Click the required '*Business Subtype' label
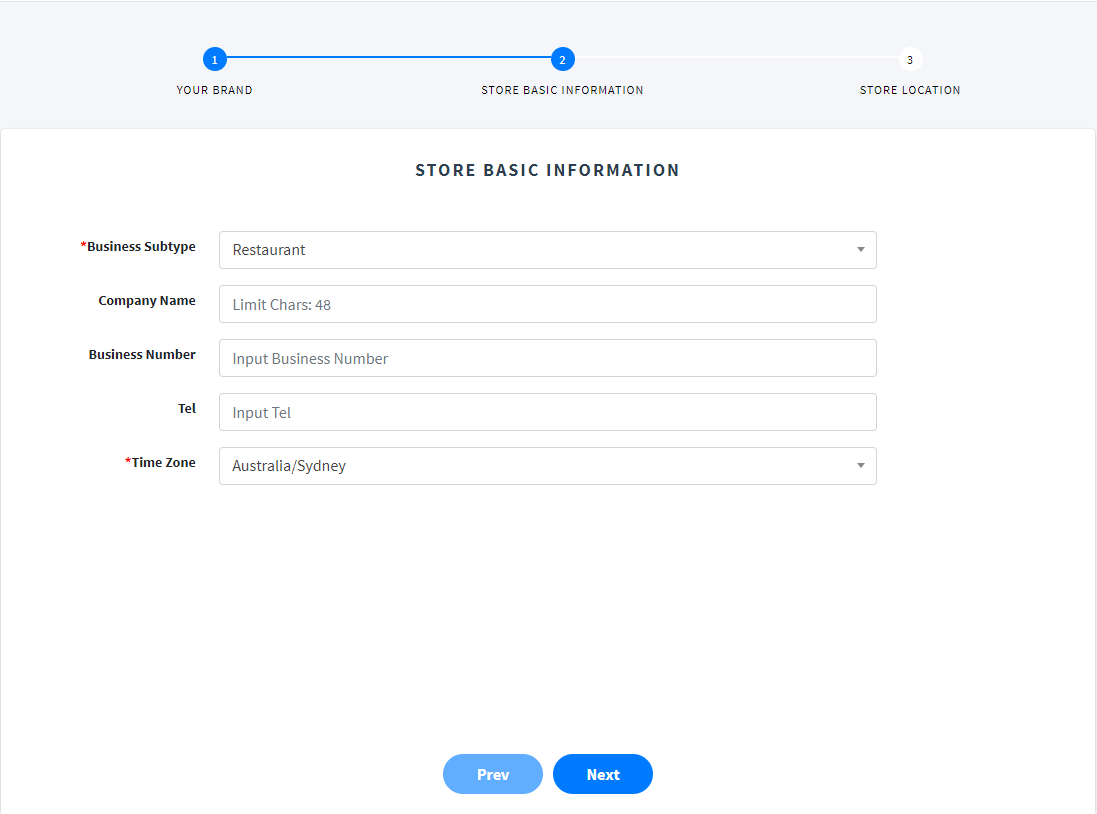Screen dimensions: 1097x814 (139, 247)
